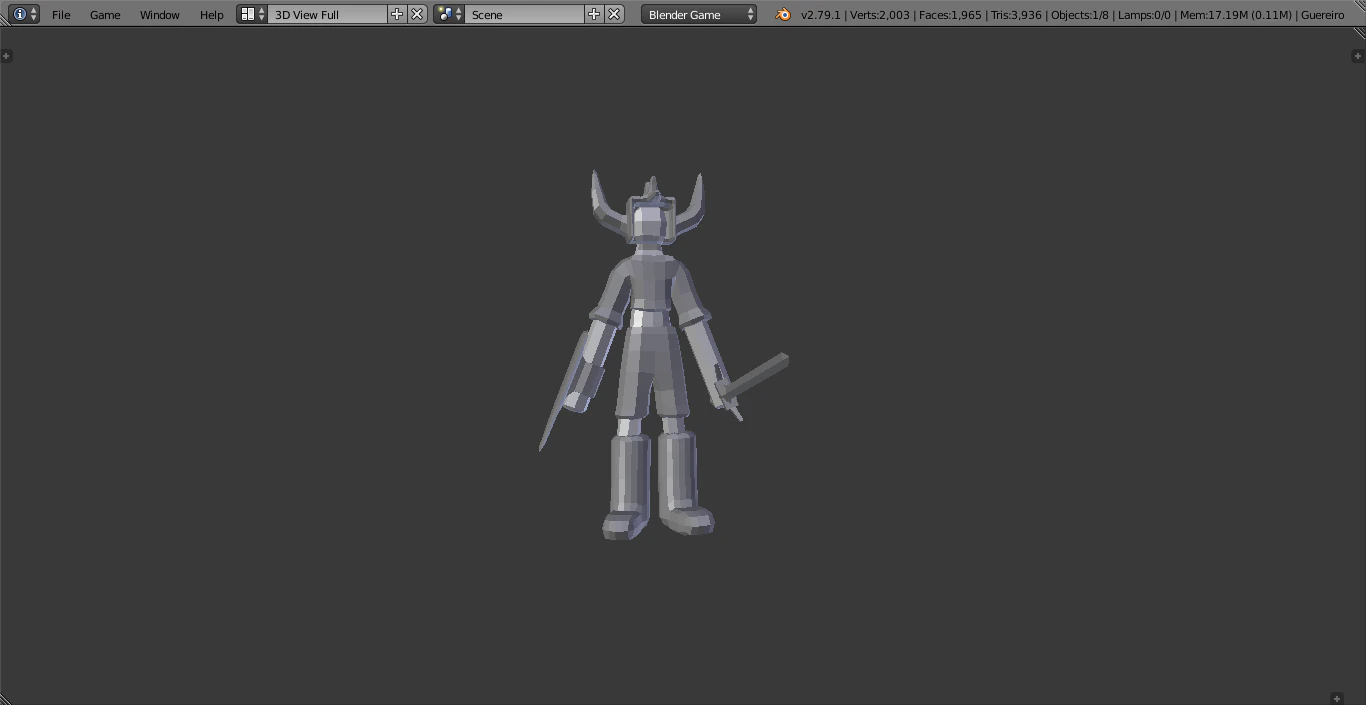Click the 'Scene' name text field
Image resolution: width=1366 pixels, height=705 pixels.
pyautogui.click(x=520, y=15)
